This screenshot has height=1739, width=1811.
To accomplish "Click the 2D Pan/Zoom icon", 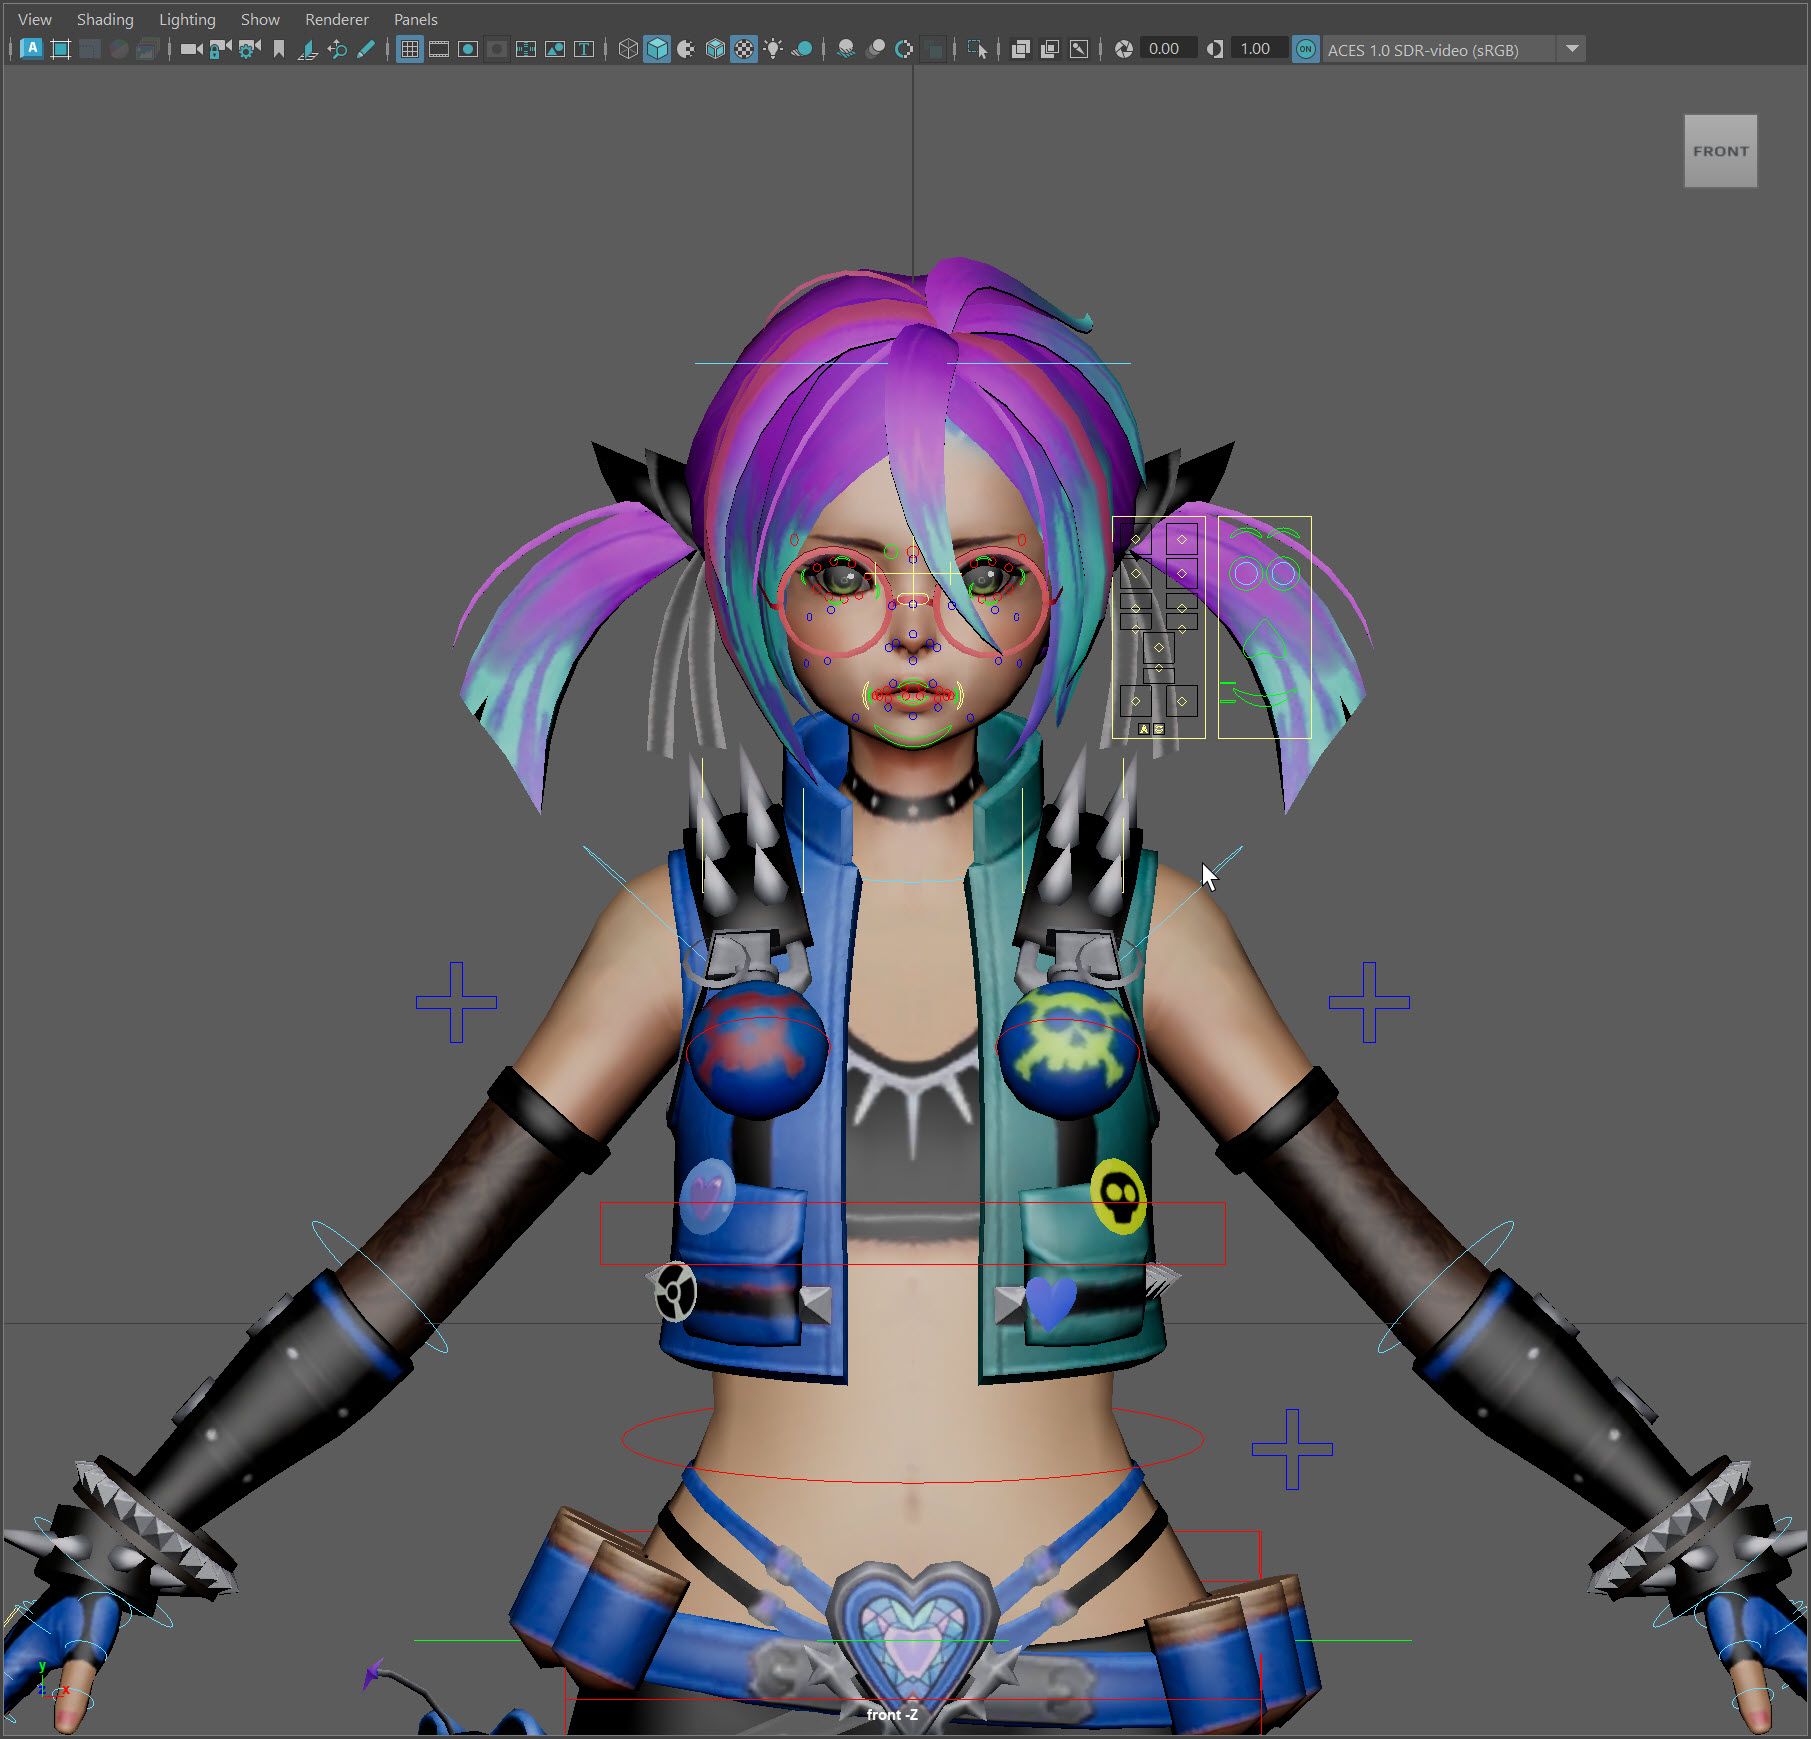I will 337,49.
